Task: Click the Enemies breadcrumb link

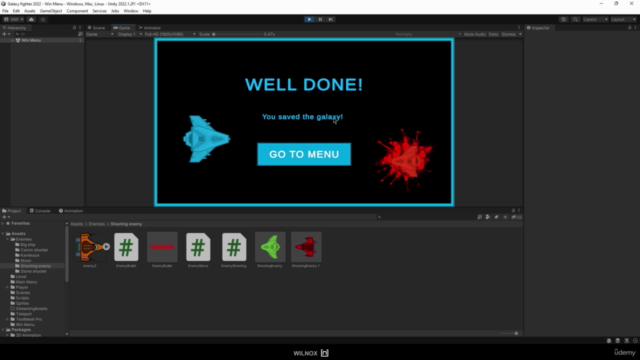Action: click(x=97, y=224)
